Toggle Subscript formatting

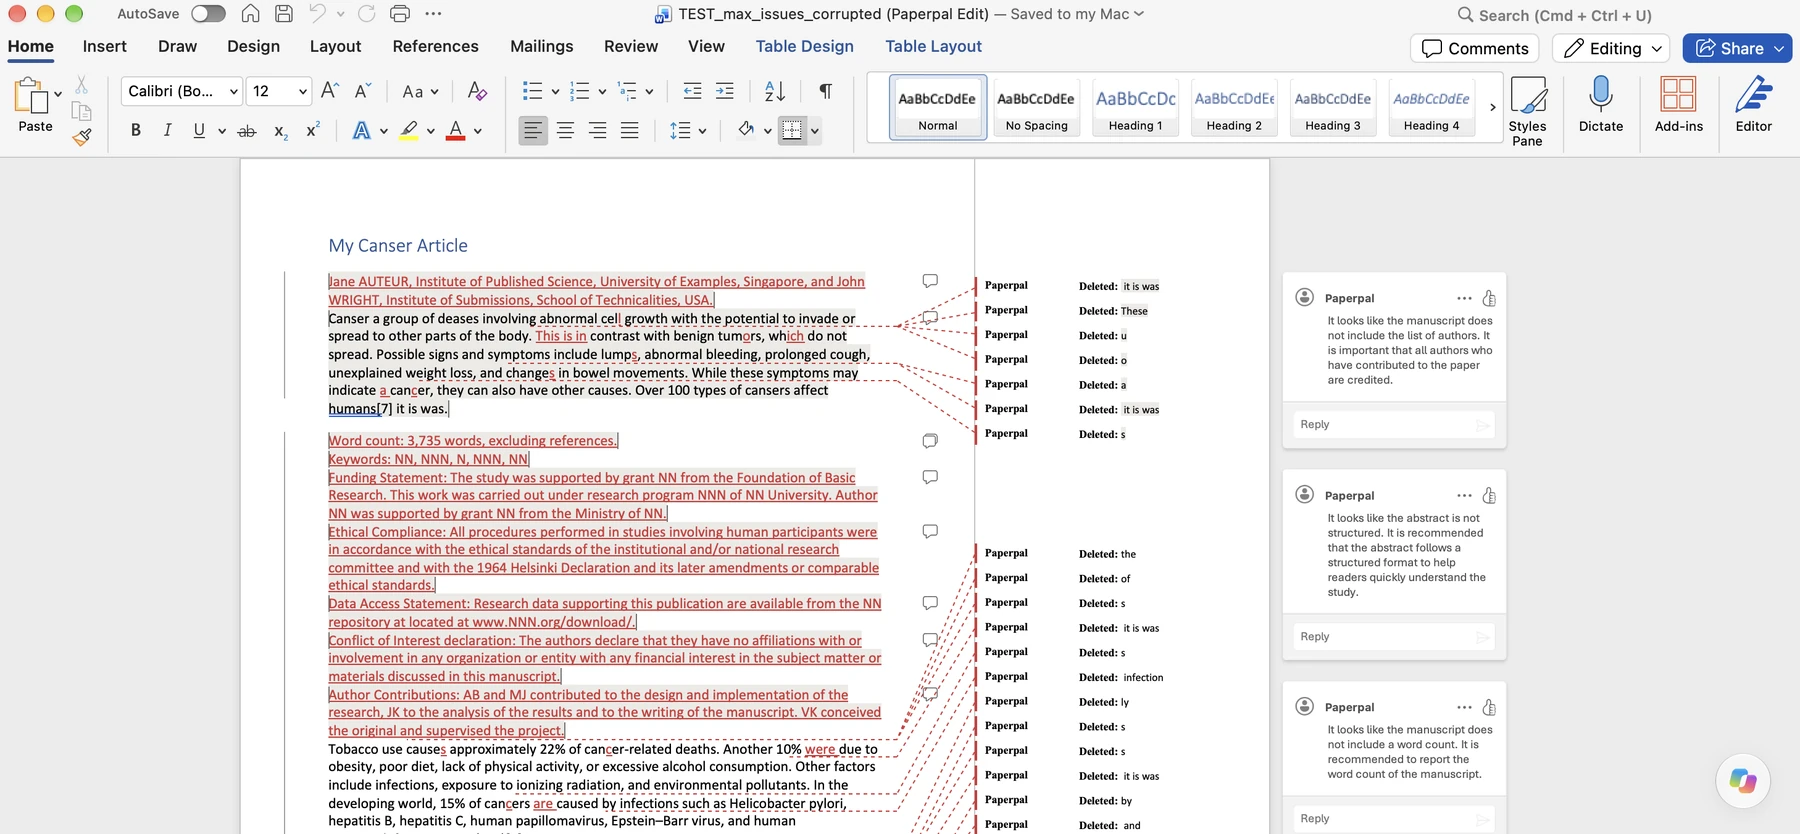(281, 131)
